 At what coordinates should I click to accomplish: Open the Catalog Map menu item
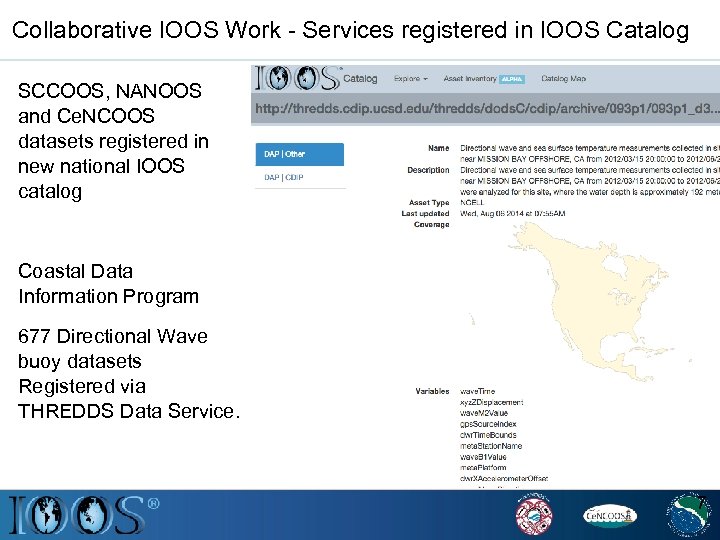coord(563,79)
